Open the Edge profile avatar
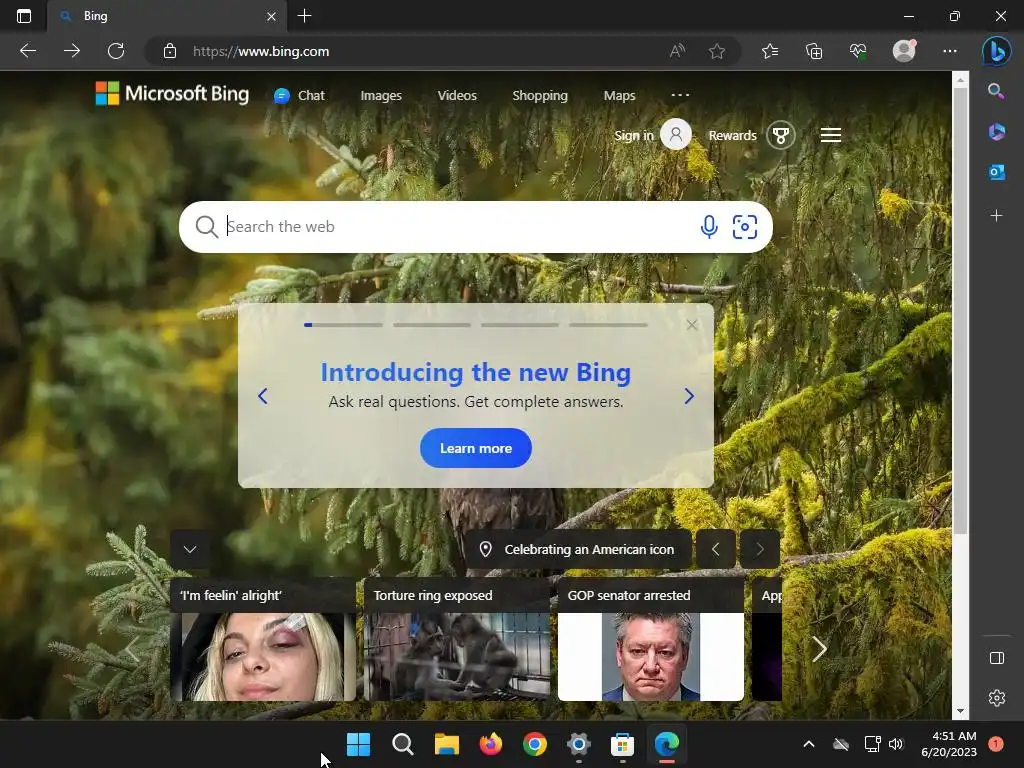Image resolution: width=1024 pixels, height=768 pixels. [904, 51]
